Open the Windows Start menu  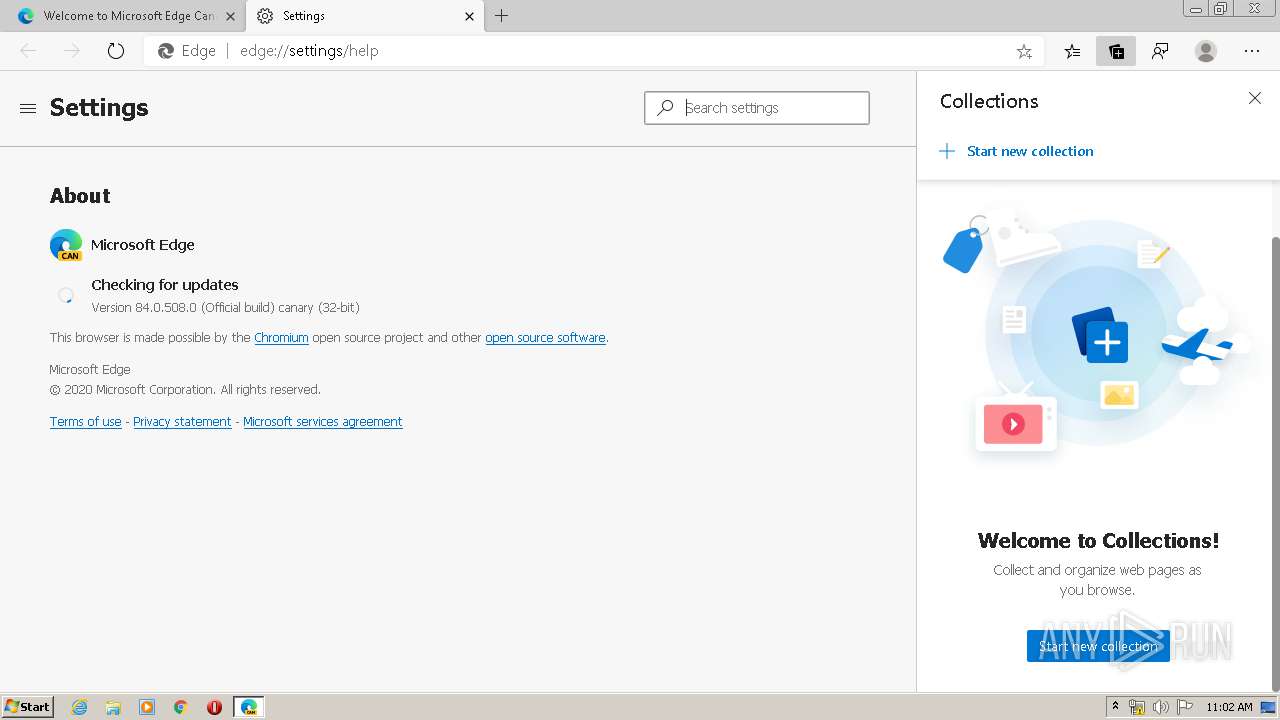tap(28, 707)
